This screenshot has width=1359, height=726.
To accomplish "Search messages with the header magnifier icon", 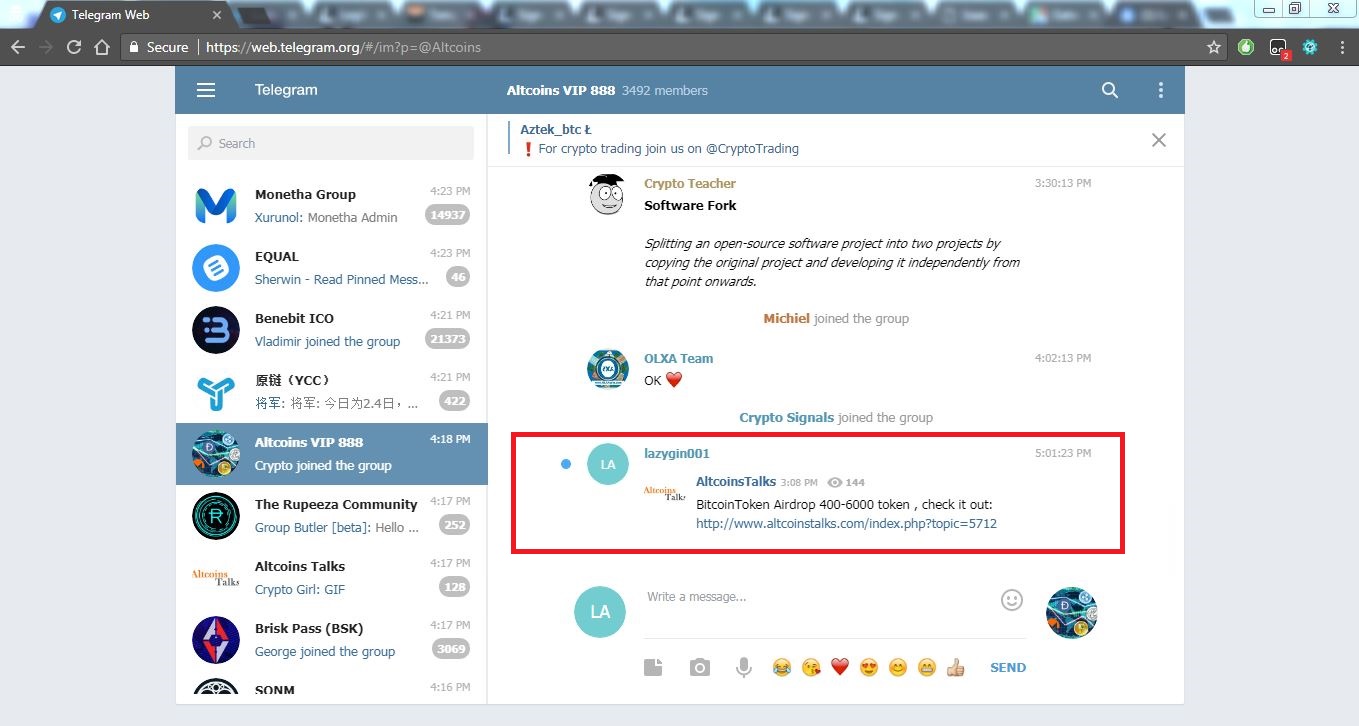I will (x=1110, y=90).
